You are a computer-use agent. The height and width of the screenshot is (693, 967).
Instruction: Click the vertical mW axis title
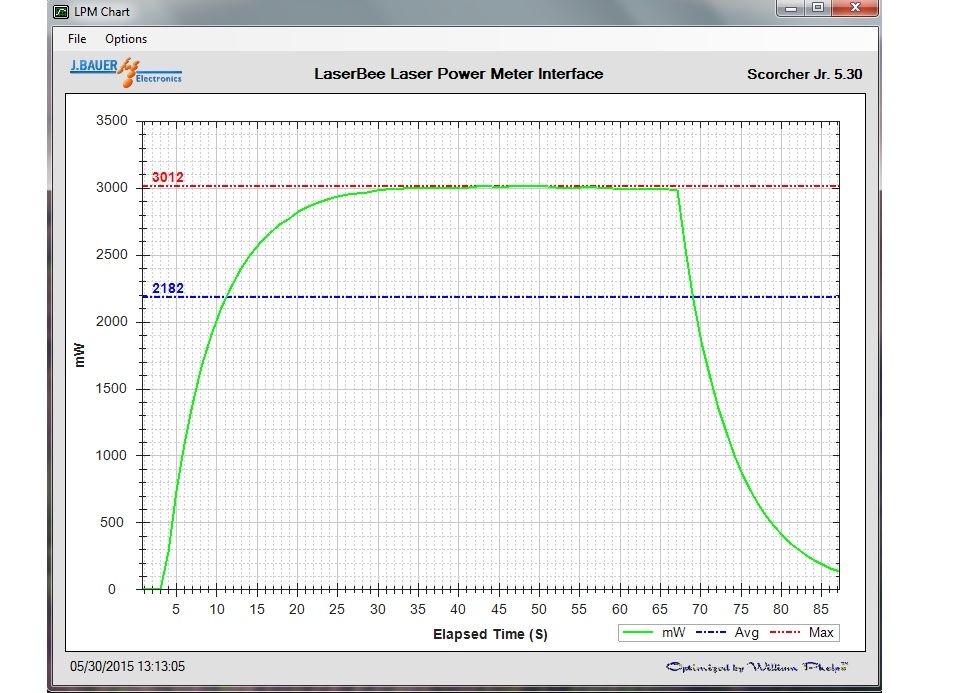click(79, 355)
